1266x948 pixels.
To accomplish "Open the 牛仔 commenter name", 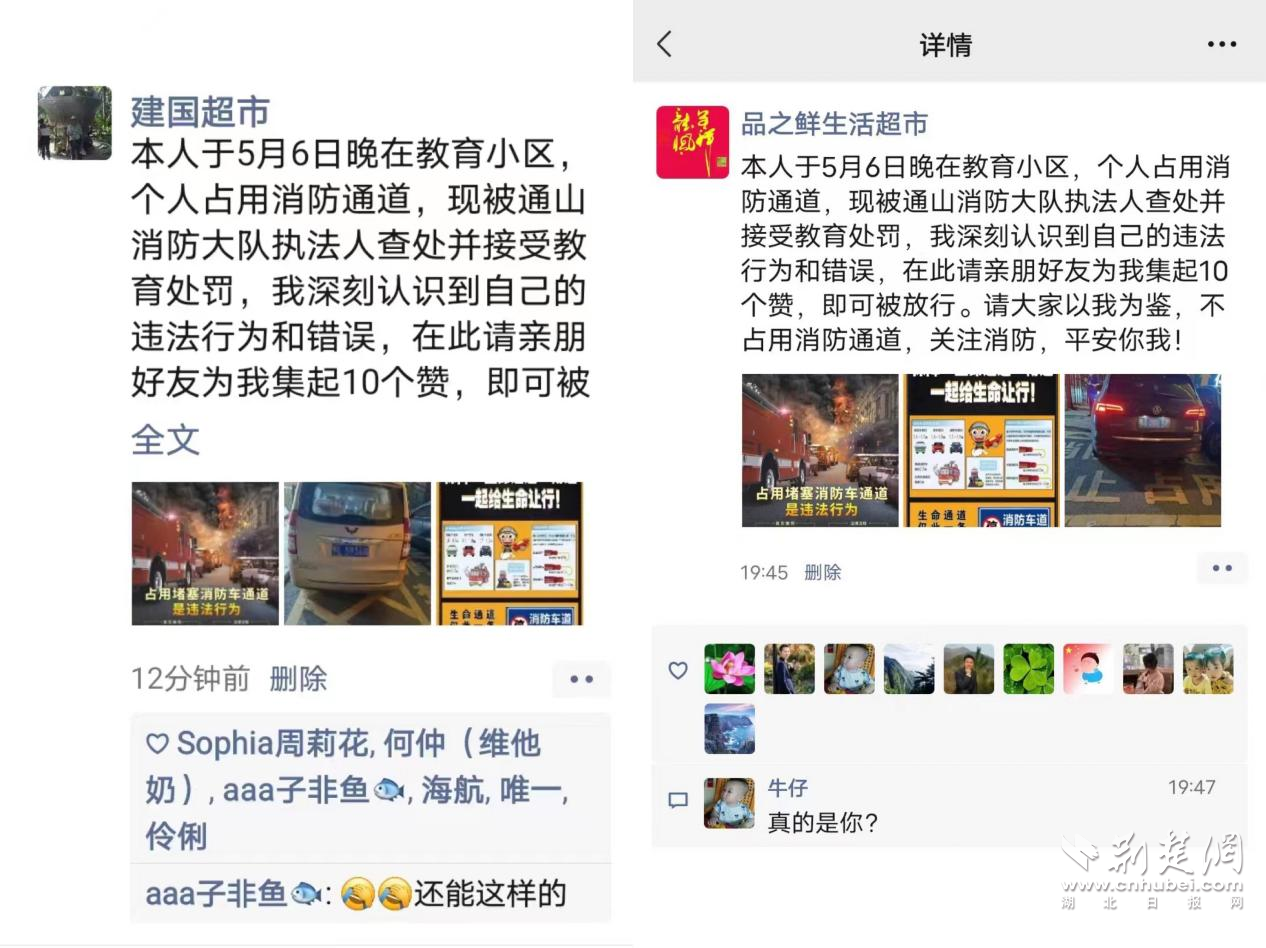I will (x=787, y=788).
